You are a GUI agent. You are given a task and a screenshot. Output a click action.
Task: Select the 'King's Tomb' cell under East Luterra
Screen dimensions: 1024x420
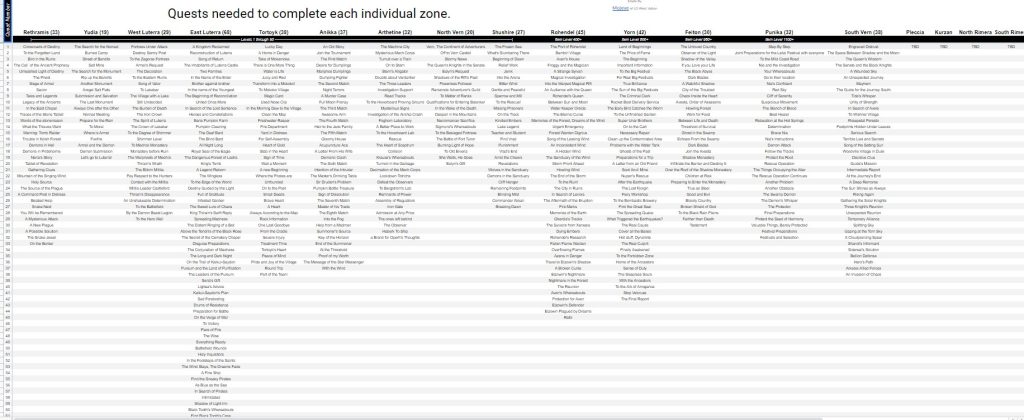(210, 163)
